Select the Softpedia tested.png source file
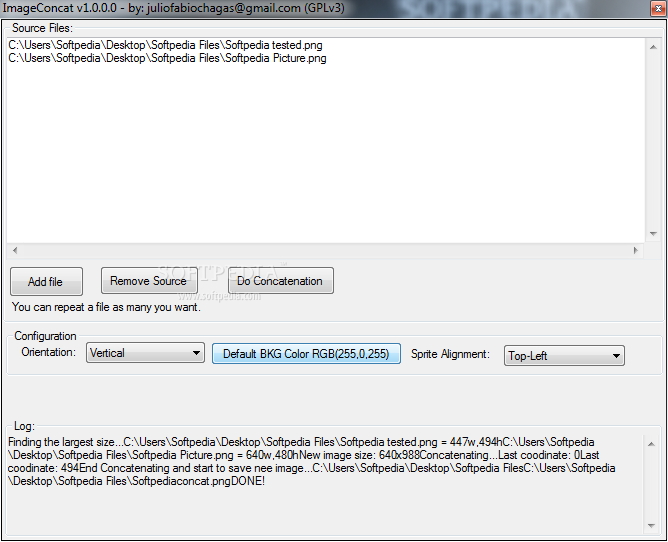 pyautogui.click(x=165, y=45)
